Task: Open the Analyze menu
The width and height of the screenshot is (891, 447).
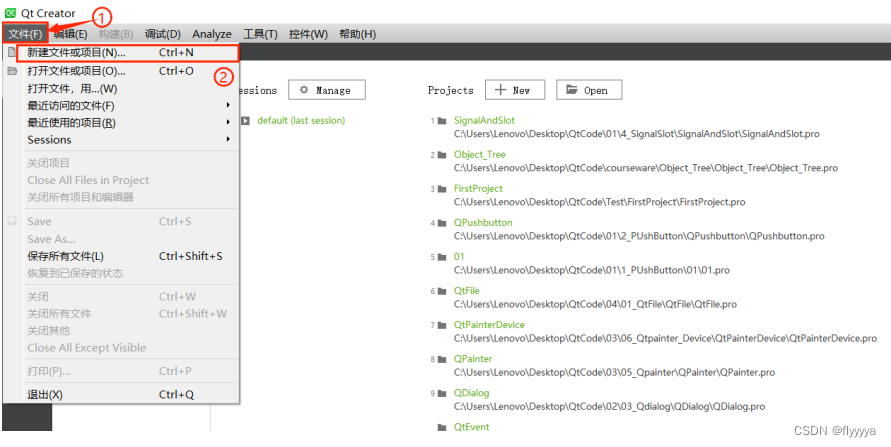Action: click(212, 34)
